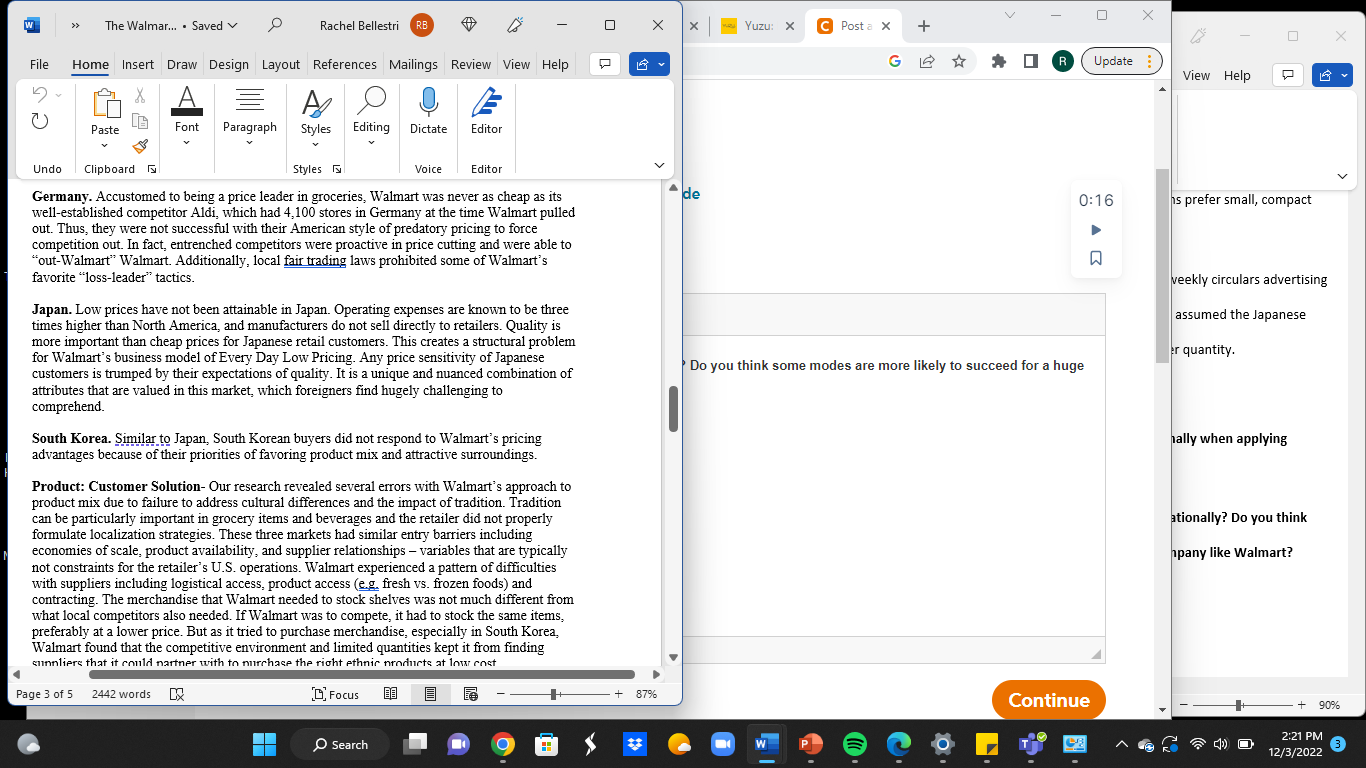
Task: Check spelling via proofing status icon
Action: [x=176, y=693]
